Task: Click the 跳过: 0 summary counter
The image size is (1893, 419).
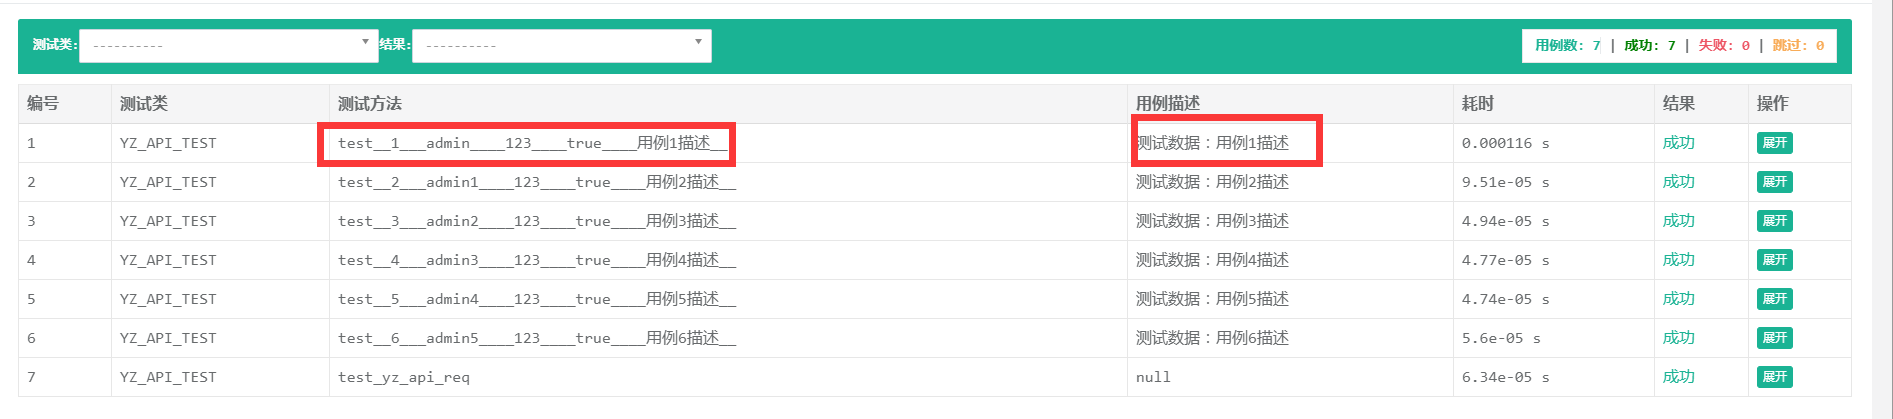Action: [x=1798, y=45]
